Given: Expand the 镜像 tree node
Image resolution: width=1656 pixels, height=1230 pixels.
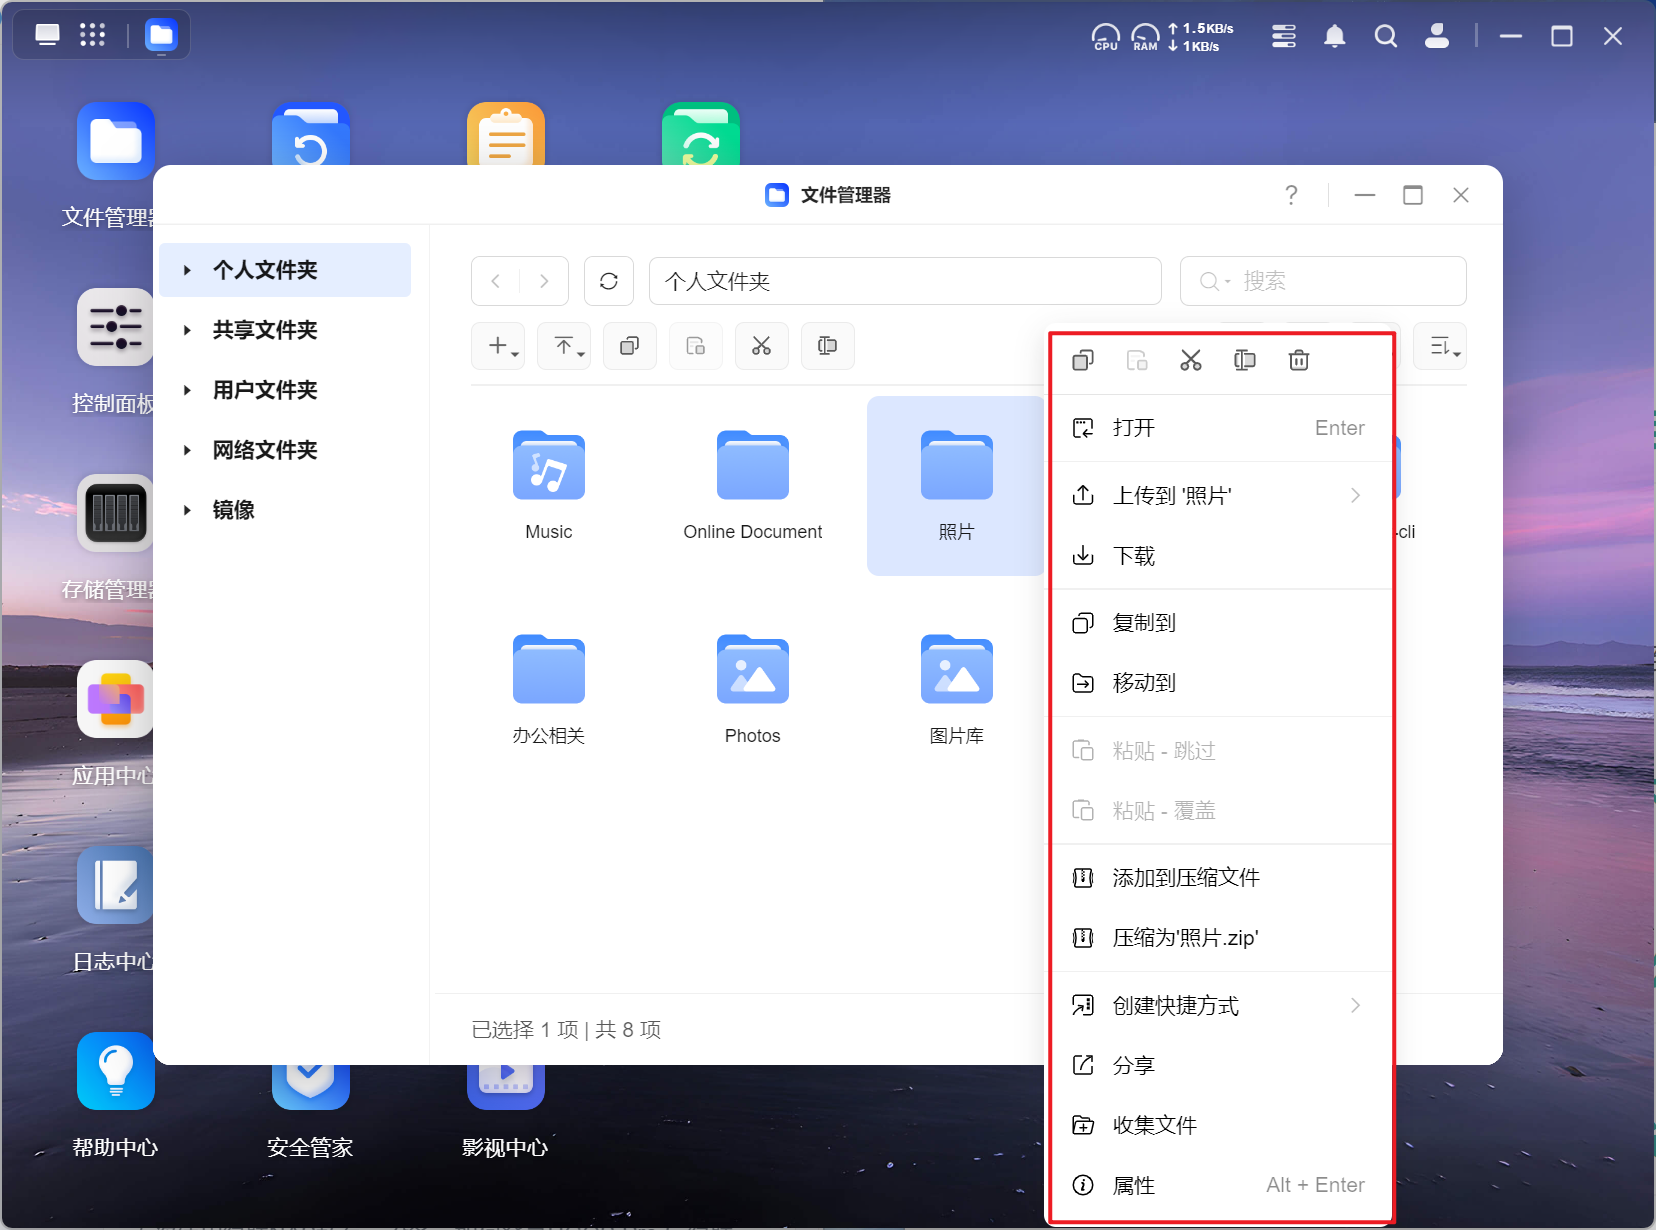Looking at the screenshot, I should [x=187, y=510].
